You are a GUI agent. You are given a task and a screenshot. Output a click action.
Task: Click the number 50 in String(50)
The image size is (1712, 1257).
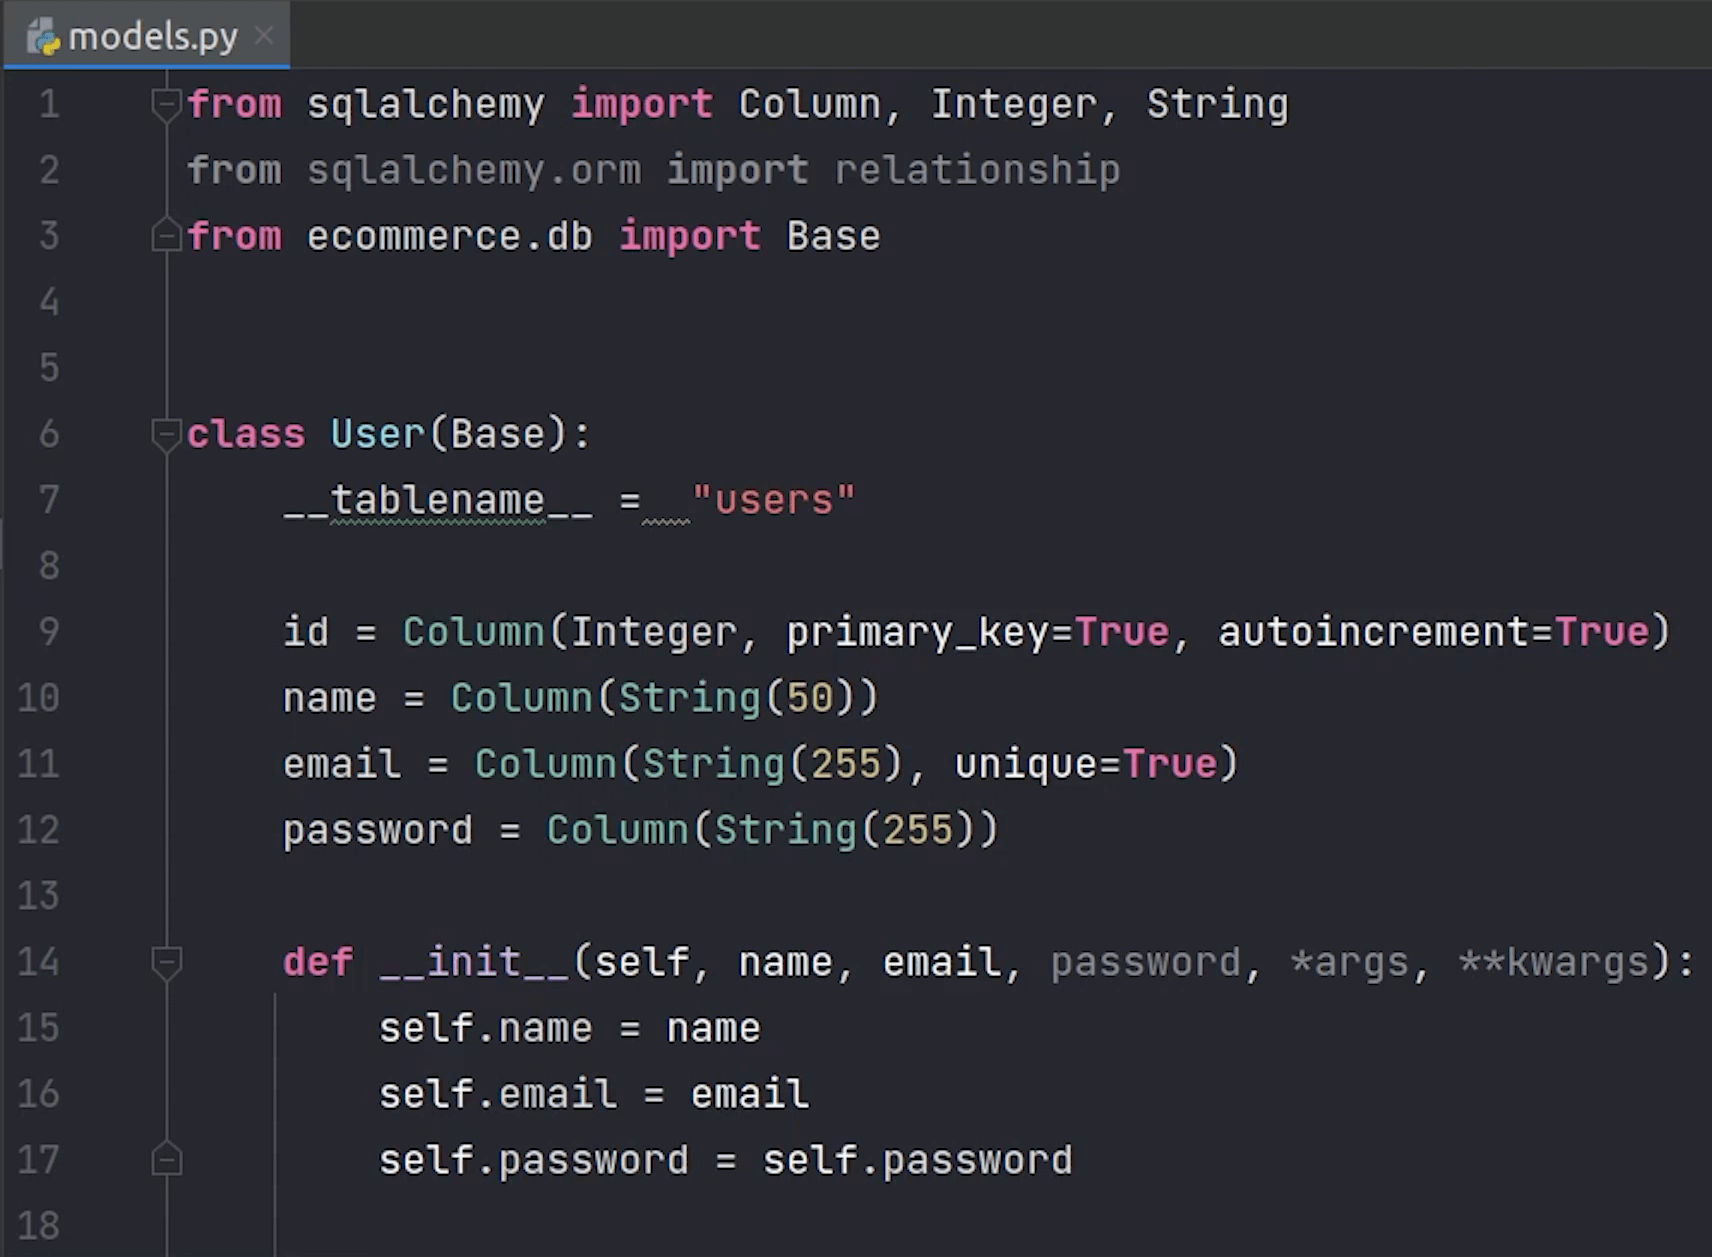(x=809, y=698)
